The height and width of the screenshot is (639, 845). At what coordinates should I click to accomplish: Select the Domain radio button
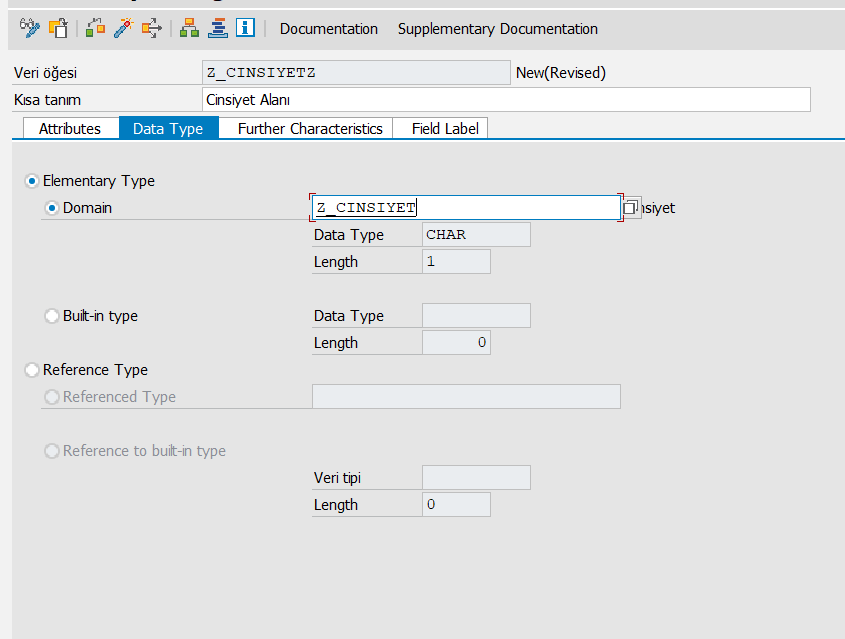[x=52, y=208]
